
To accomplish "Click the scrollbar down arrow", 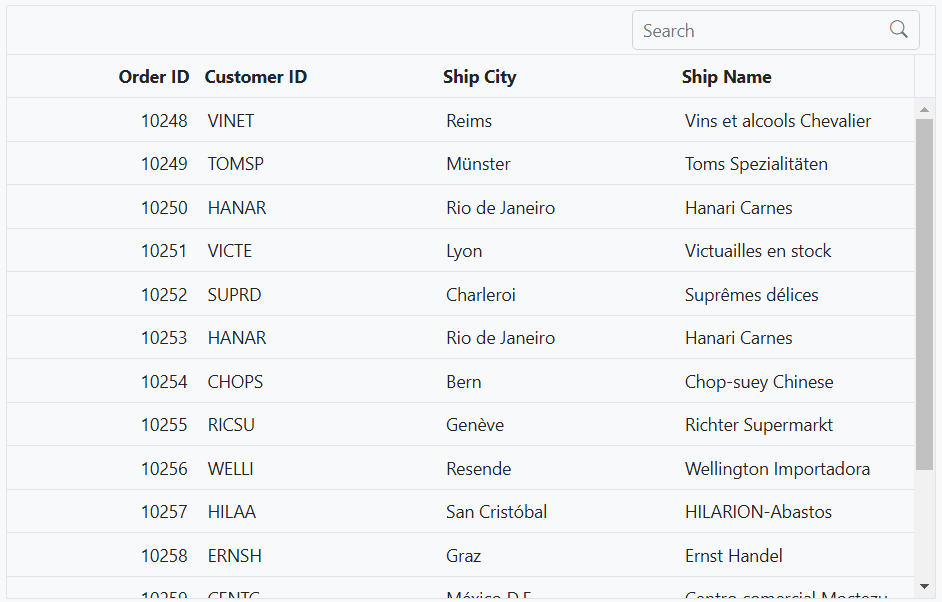I will [x=924, y=586].
